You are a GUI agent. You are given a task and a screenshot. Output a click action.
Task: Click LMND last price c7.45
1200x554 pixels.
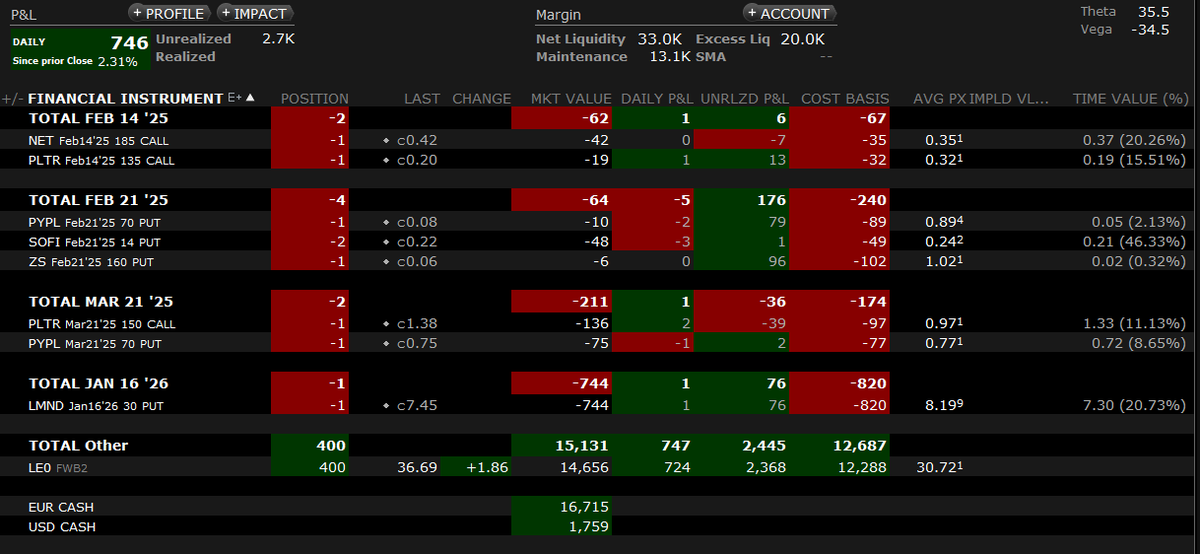[x=416, y=405]
